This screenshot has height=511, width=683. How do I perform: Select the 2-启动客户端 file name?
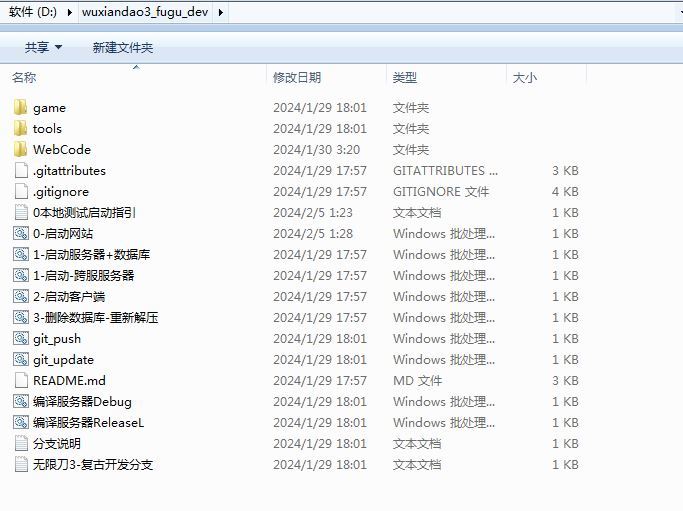click(x=69, y=297)
